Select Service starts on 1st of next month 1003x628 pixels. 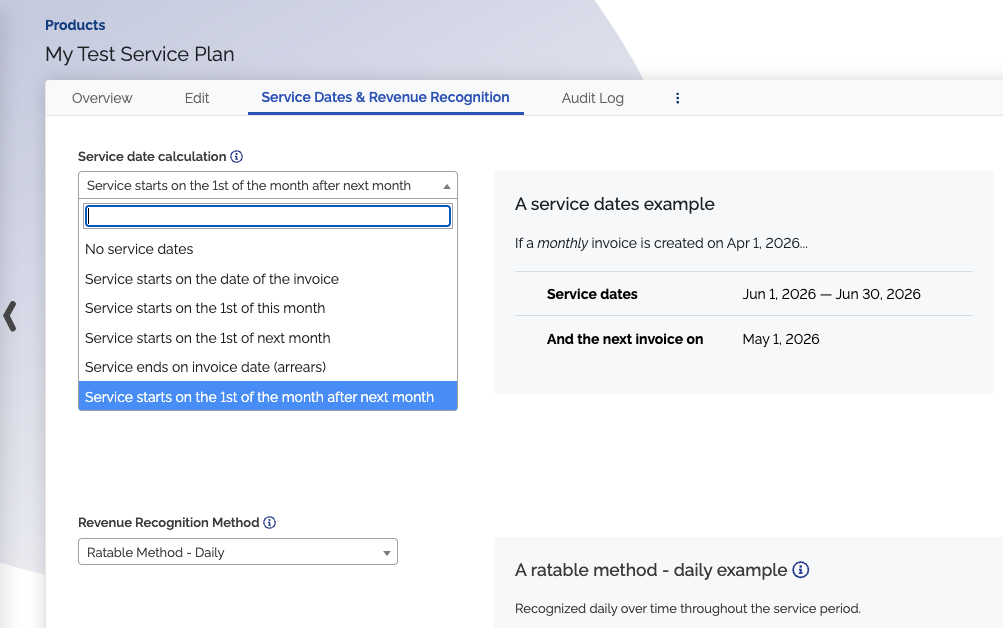208,338
